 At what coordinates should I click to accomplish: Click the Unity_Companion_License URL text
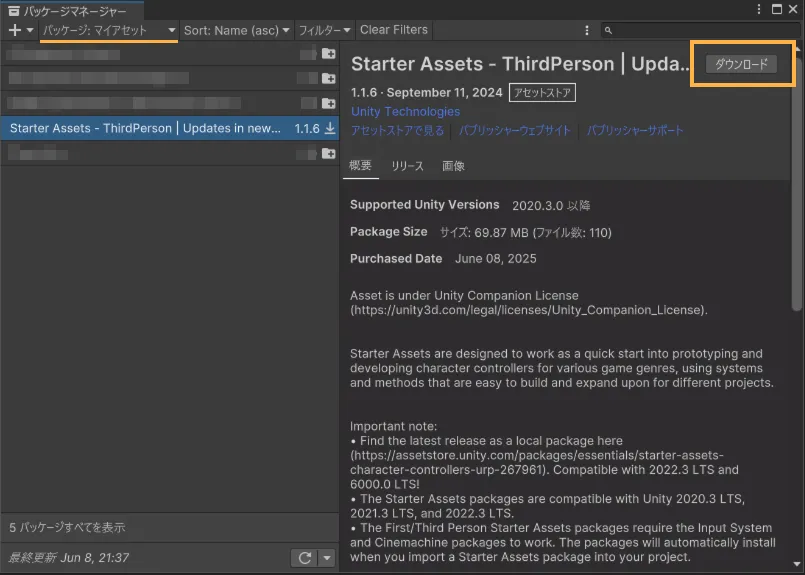click(x=529, y=310)
